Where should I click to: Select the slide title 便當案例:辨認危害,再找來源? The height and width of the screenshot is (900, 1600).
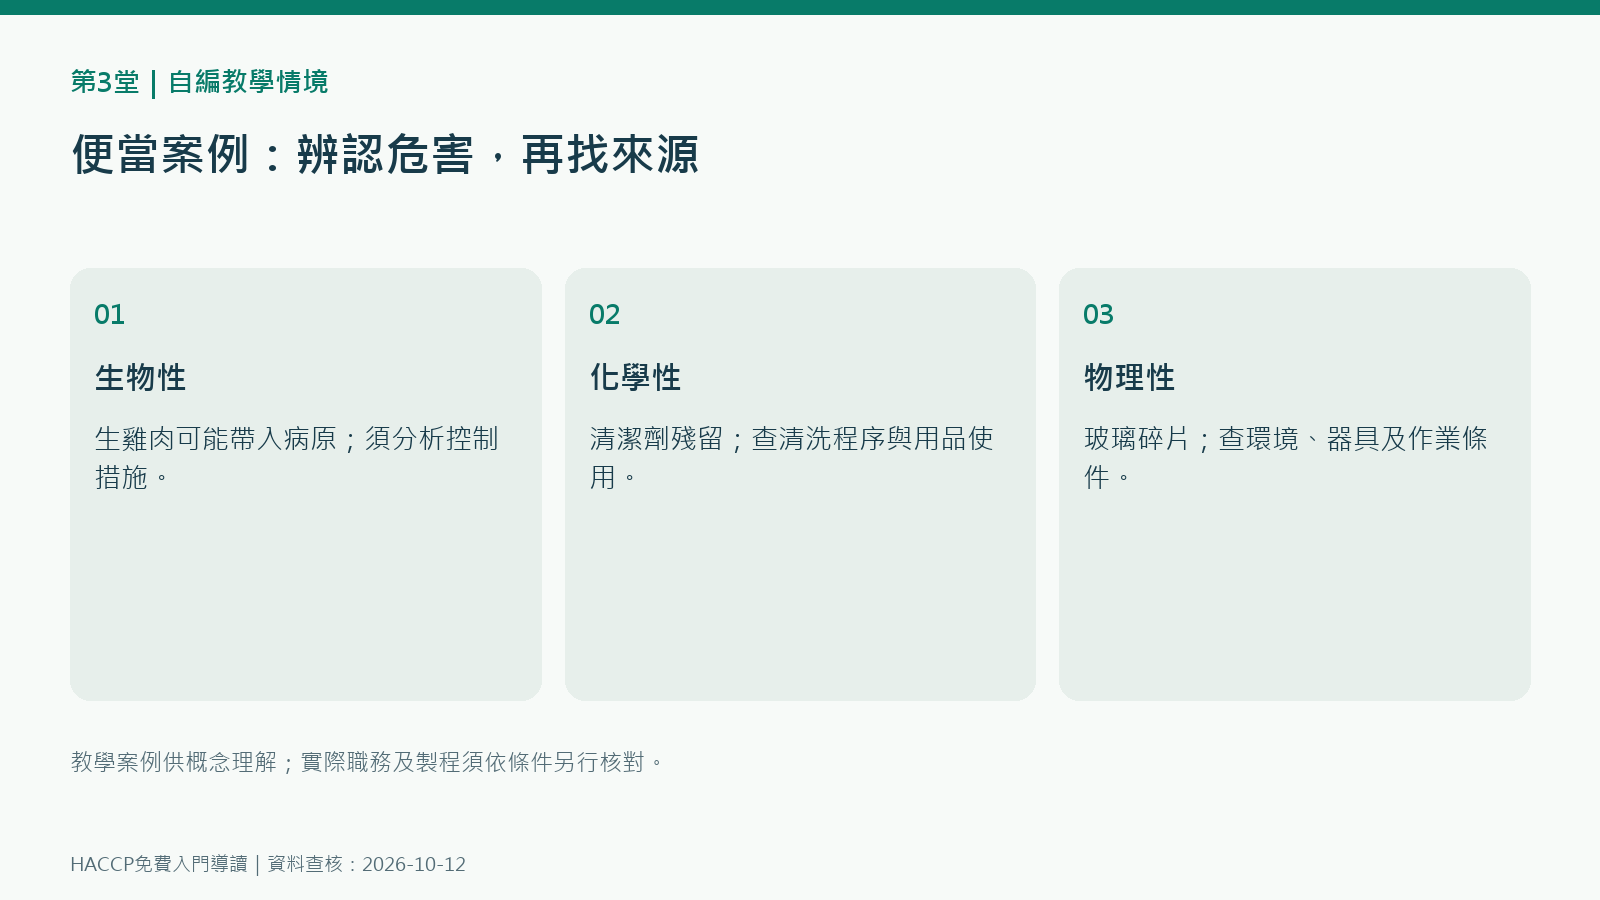point(385,155)
